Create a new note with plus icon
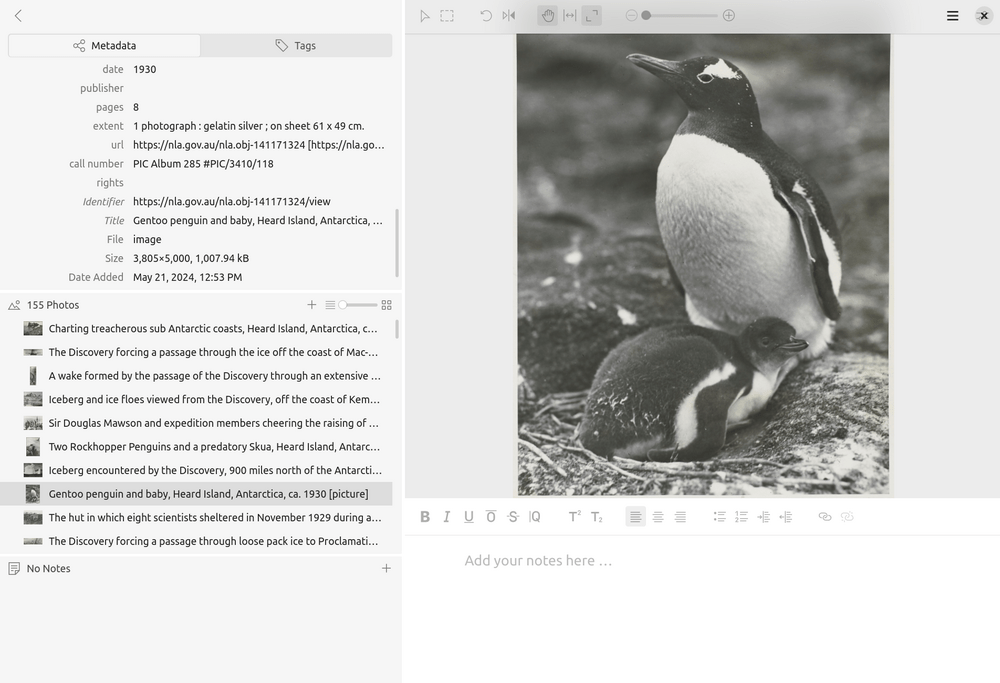The height and width of the screenshot is (683, 1000). 386,568
